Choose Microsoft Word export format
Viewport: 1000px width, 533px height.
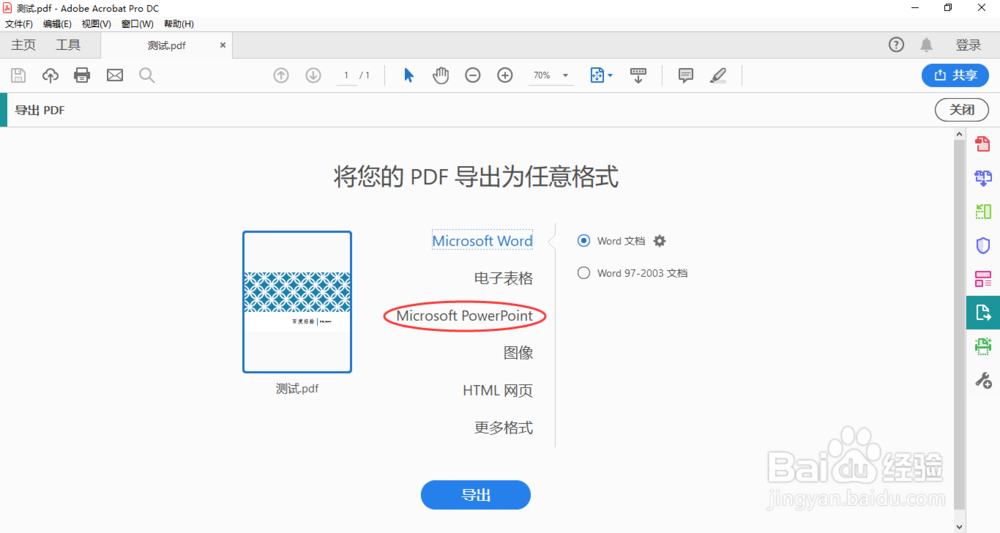(482, 241)
